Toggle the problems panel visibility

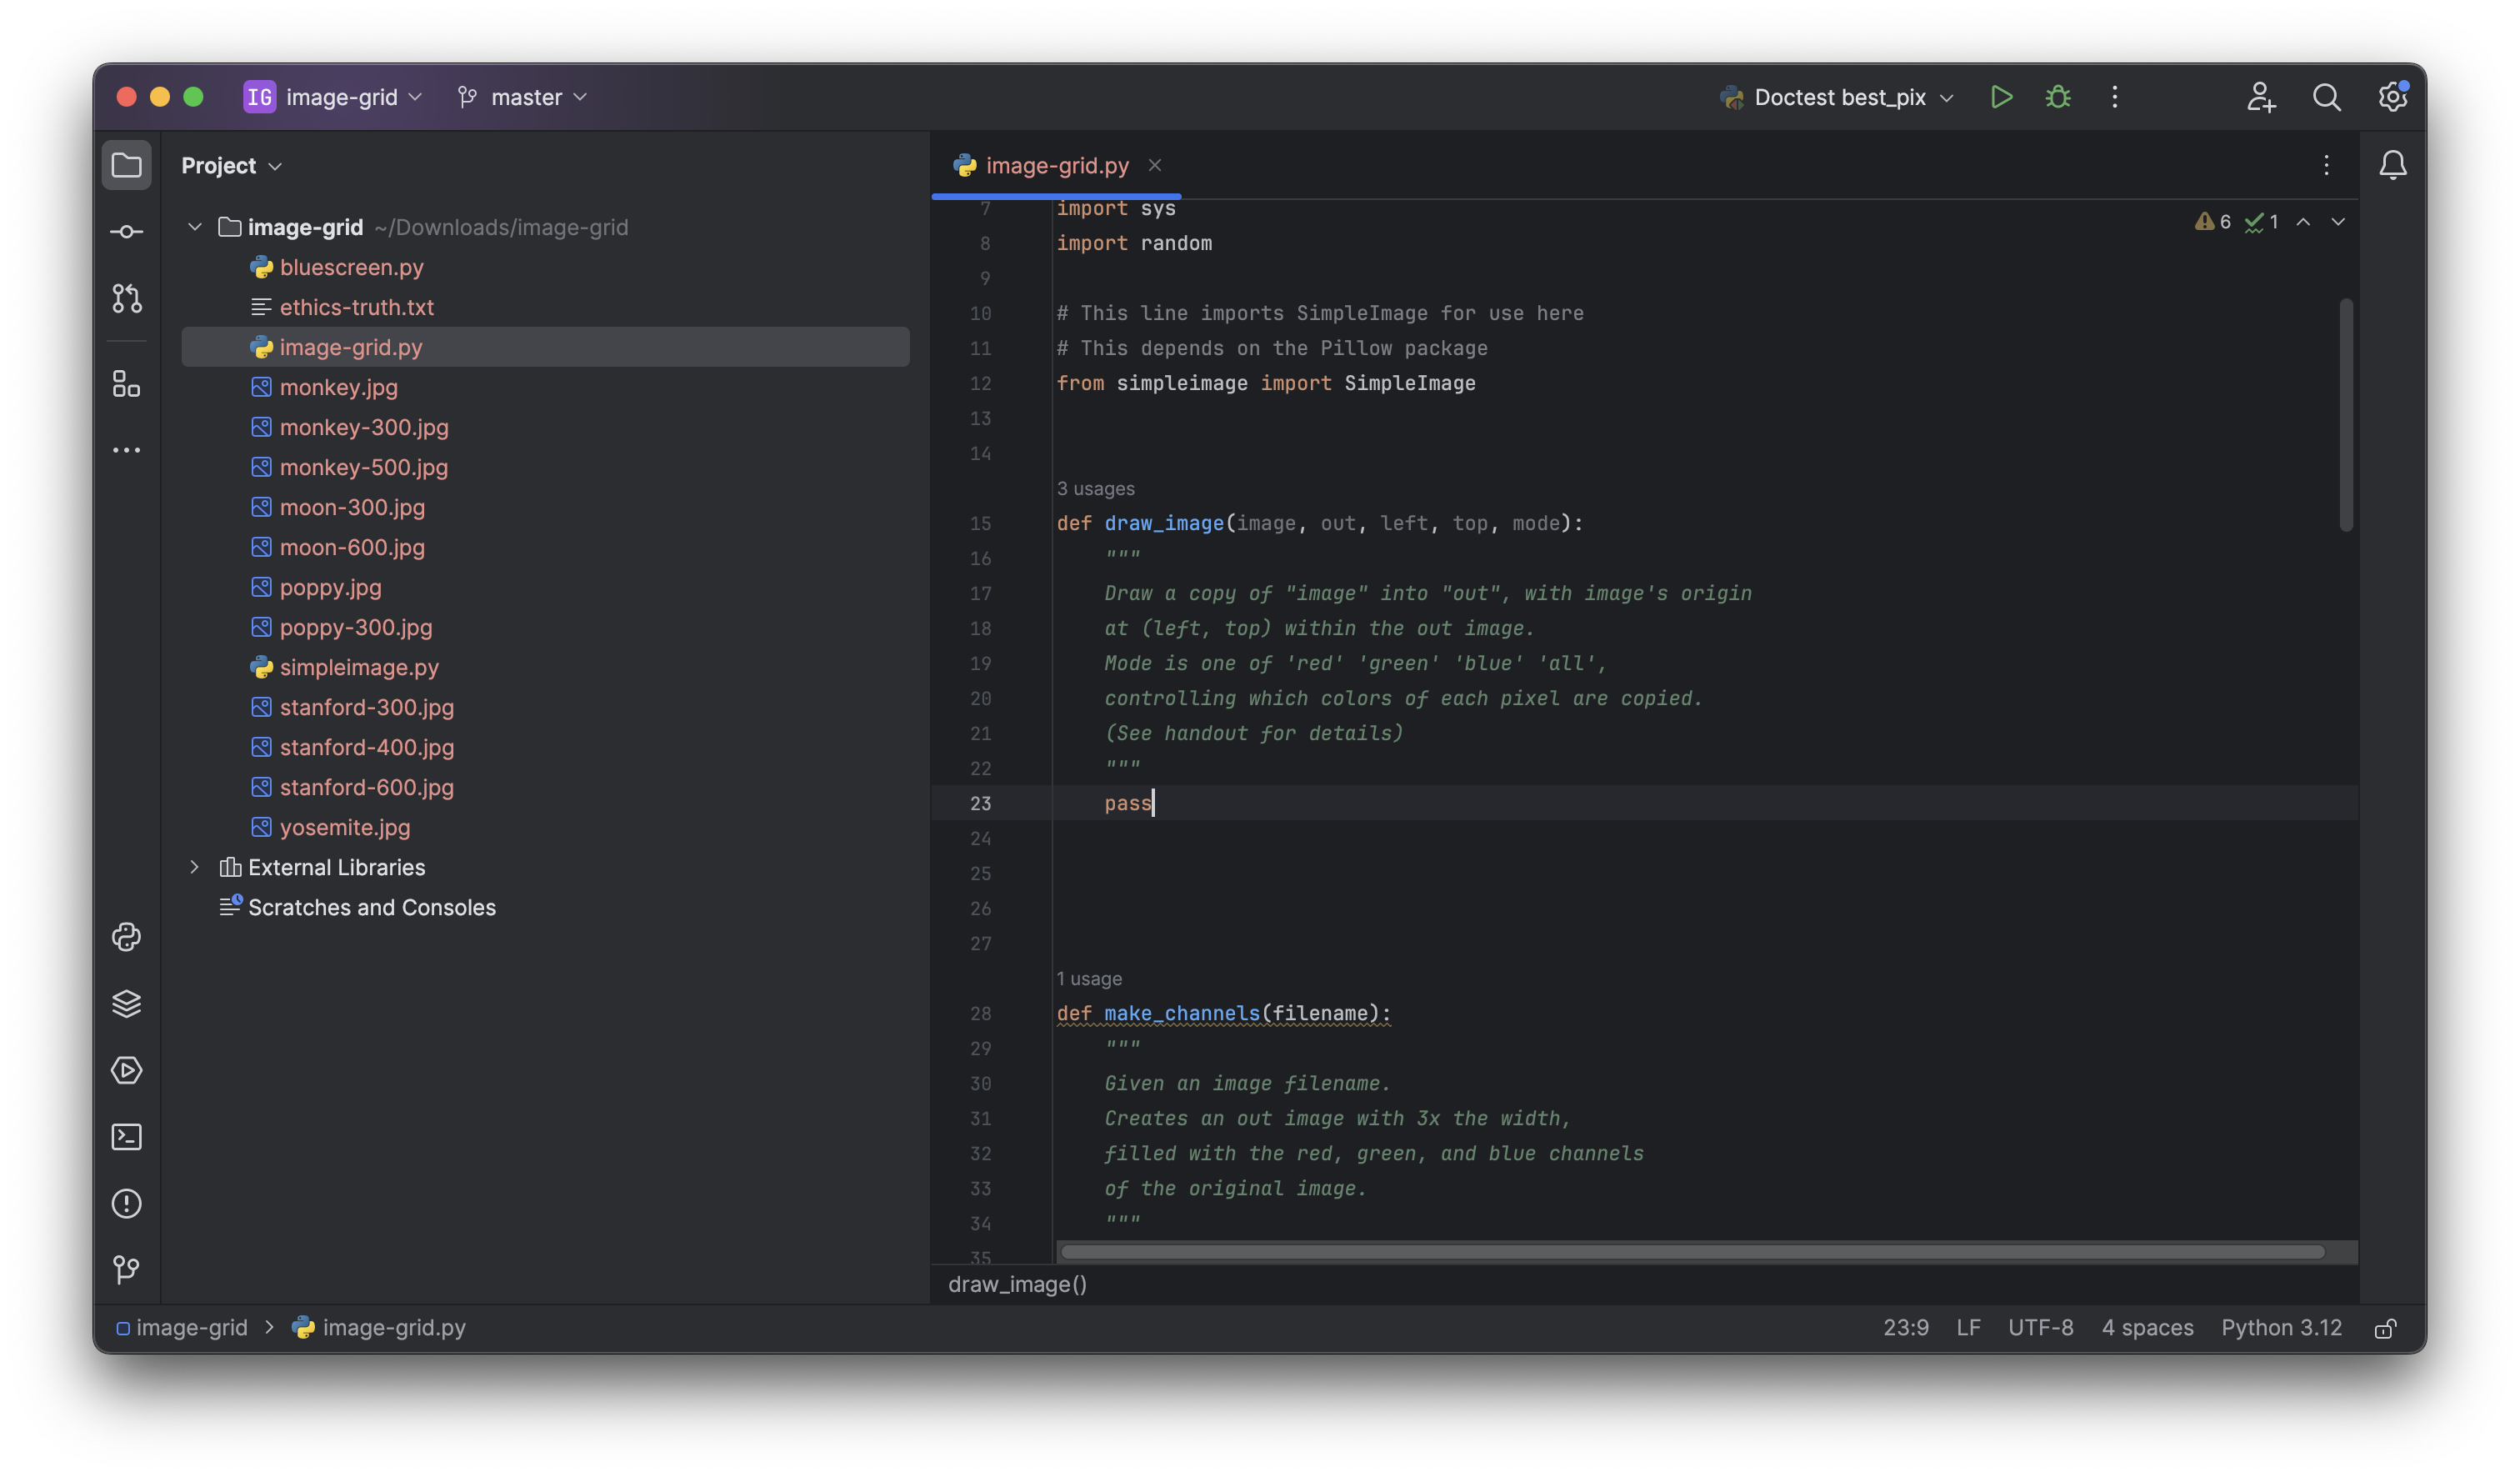pyautogui.click(x=127, y=1204)
